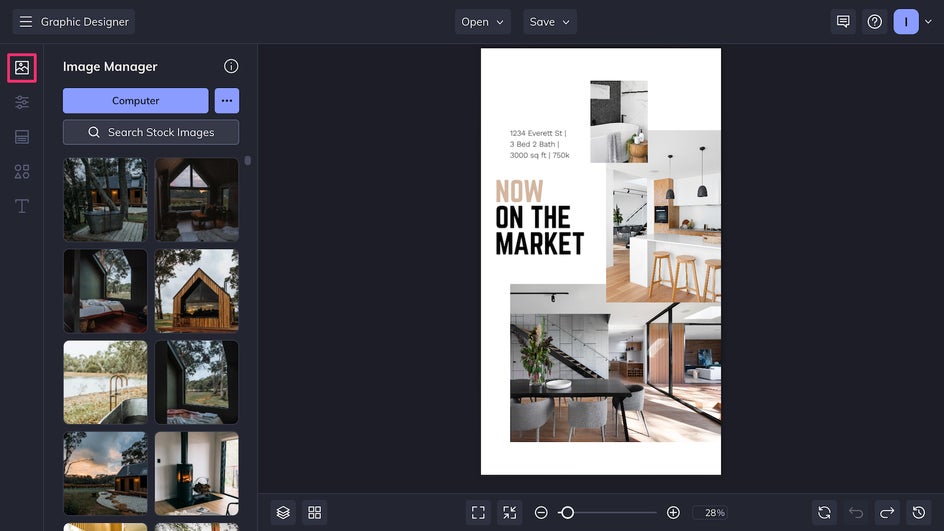Select the lake with ladder thumbnail
Screen dimensions: 944x531
[105, 382]
